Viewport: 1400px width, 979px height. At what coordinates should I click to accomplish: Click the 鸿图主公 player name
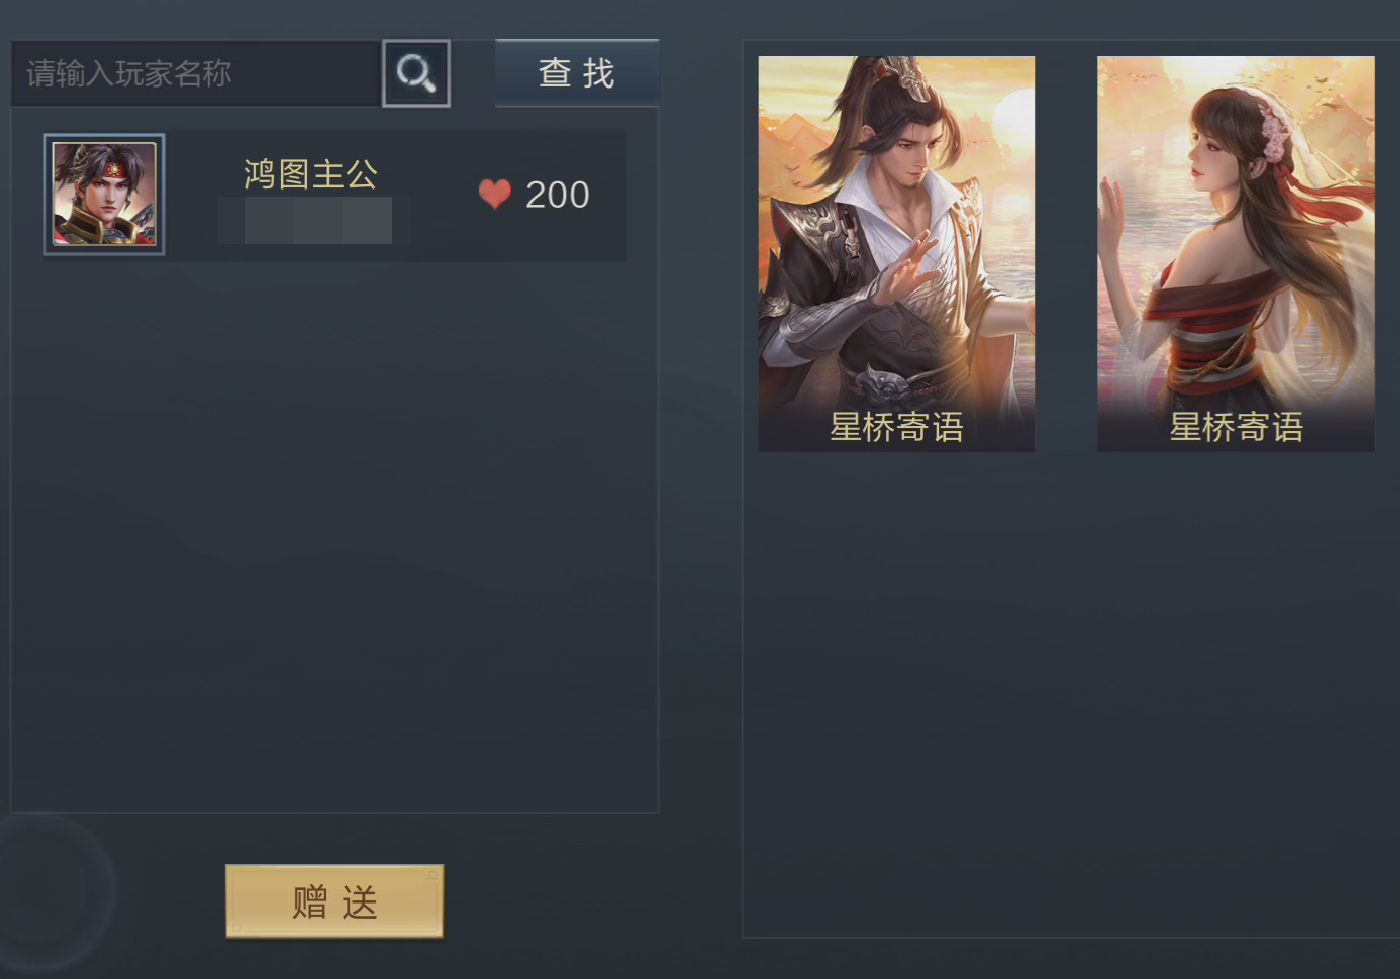tap(311, 174)
